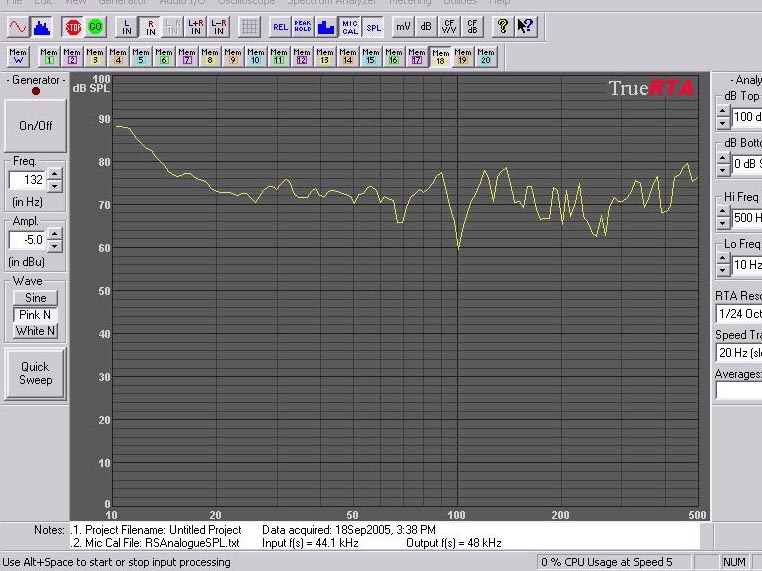Image resolution: width=762 pixels, height=571 pixels.
Task: Click the question mark help icon
Action: (x=503, y=27)
